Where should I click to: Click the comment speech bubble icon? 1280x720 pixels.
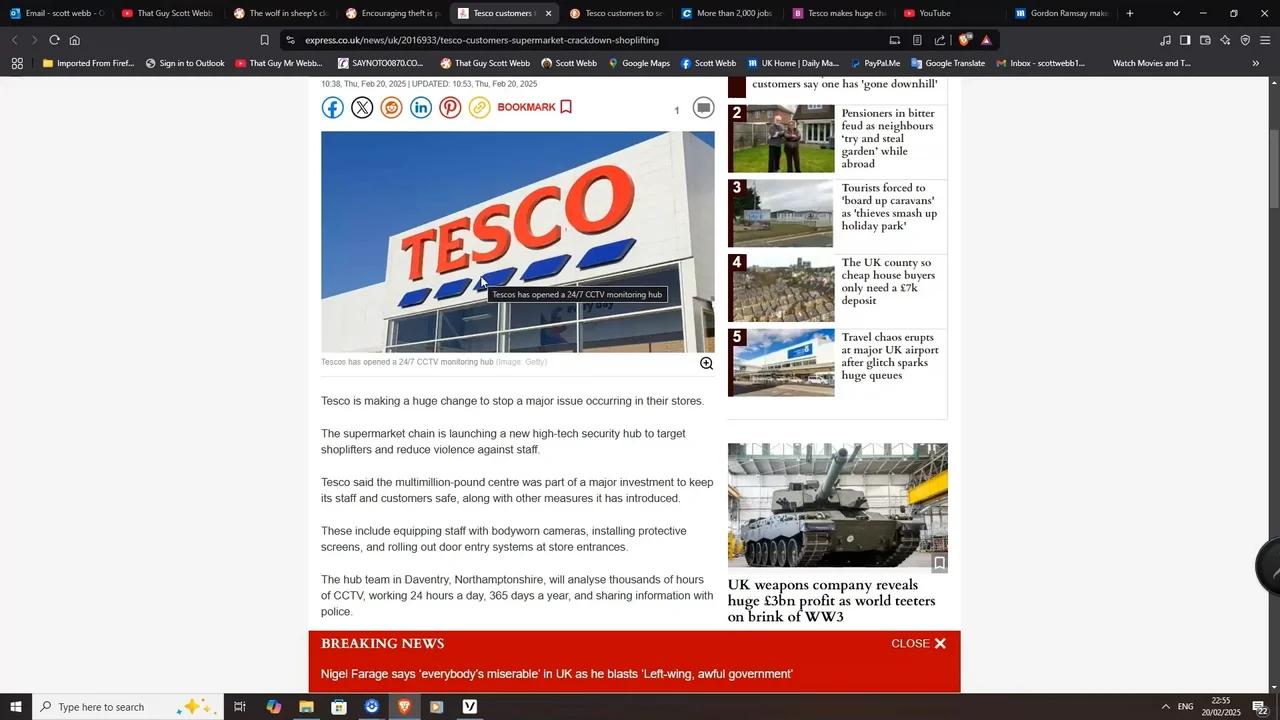pyautogui.click(x=703, y=107)
